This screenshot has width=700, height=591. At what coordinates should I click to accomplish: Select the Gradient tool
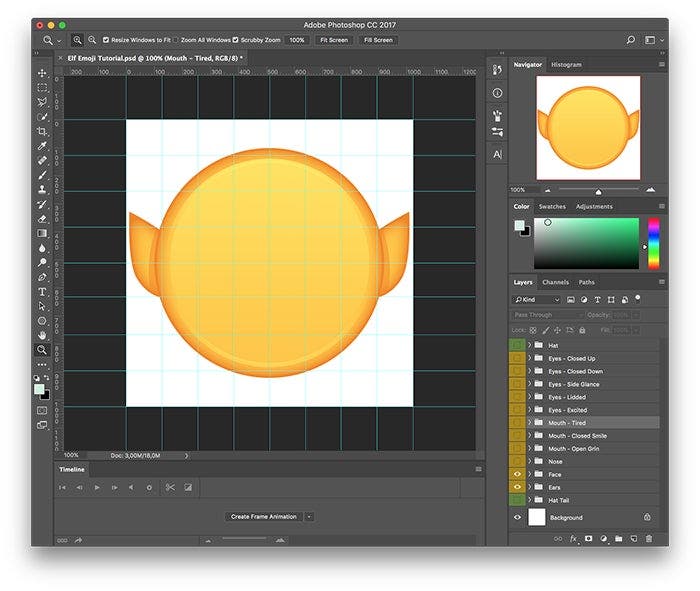pos(42,233)
